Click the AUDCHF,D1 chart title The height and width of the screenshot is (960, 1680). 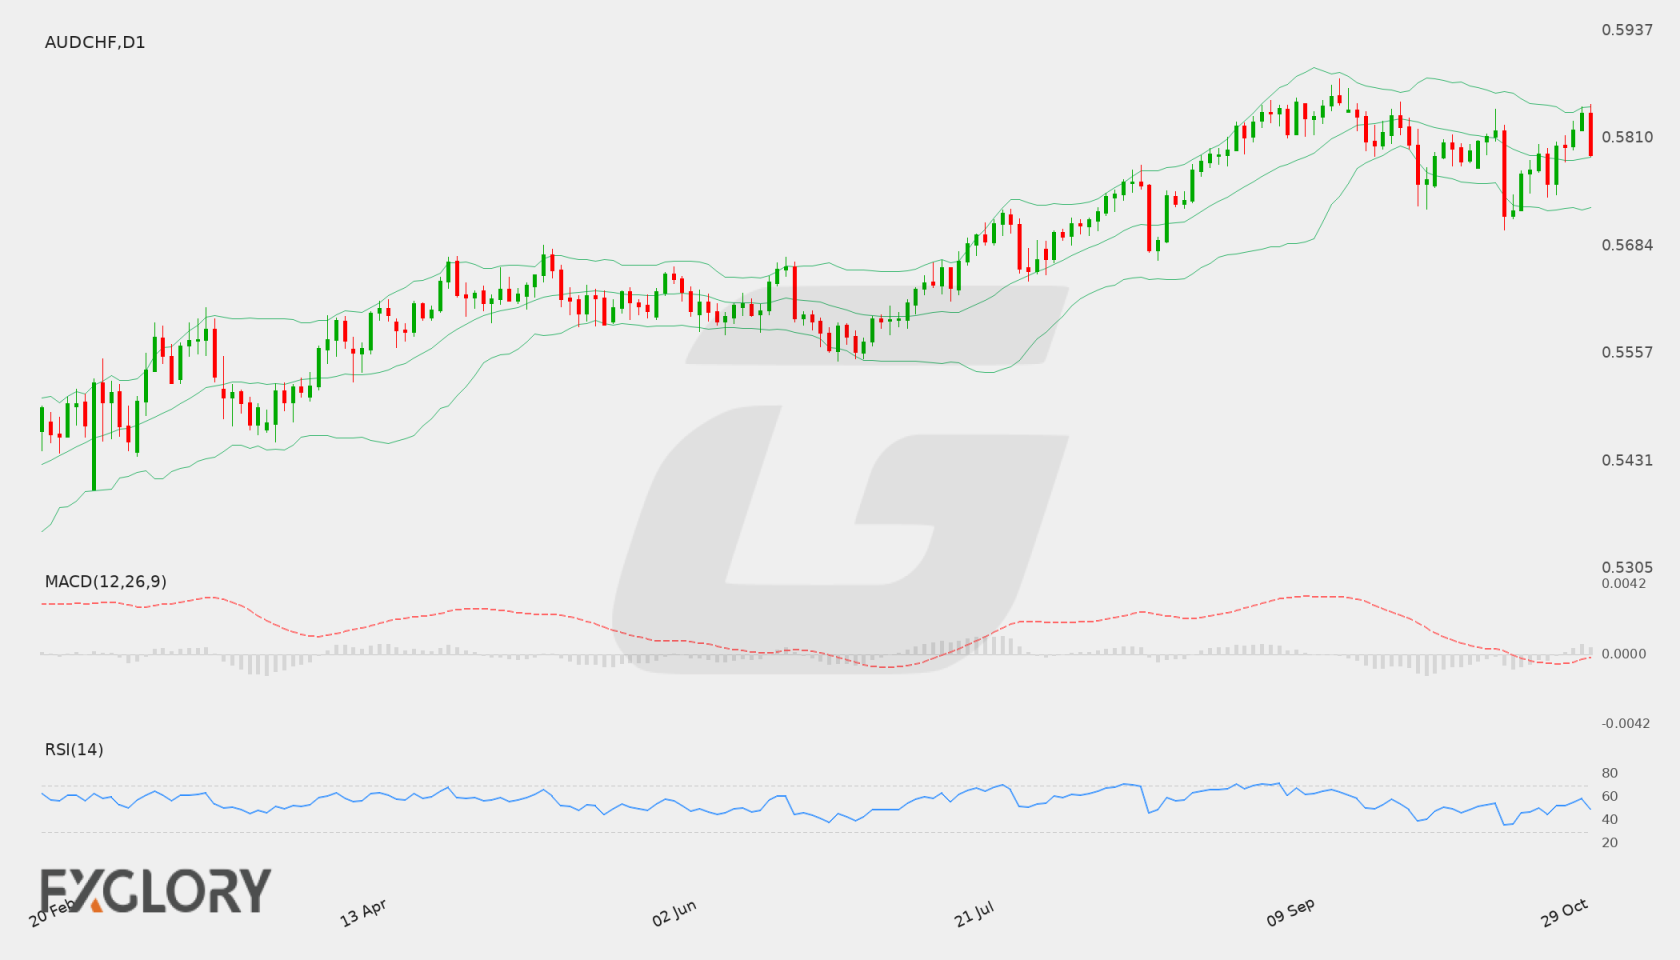[95, 42]
